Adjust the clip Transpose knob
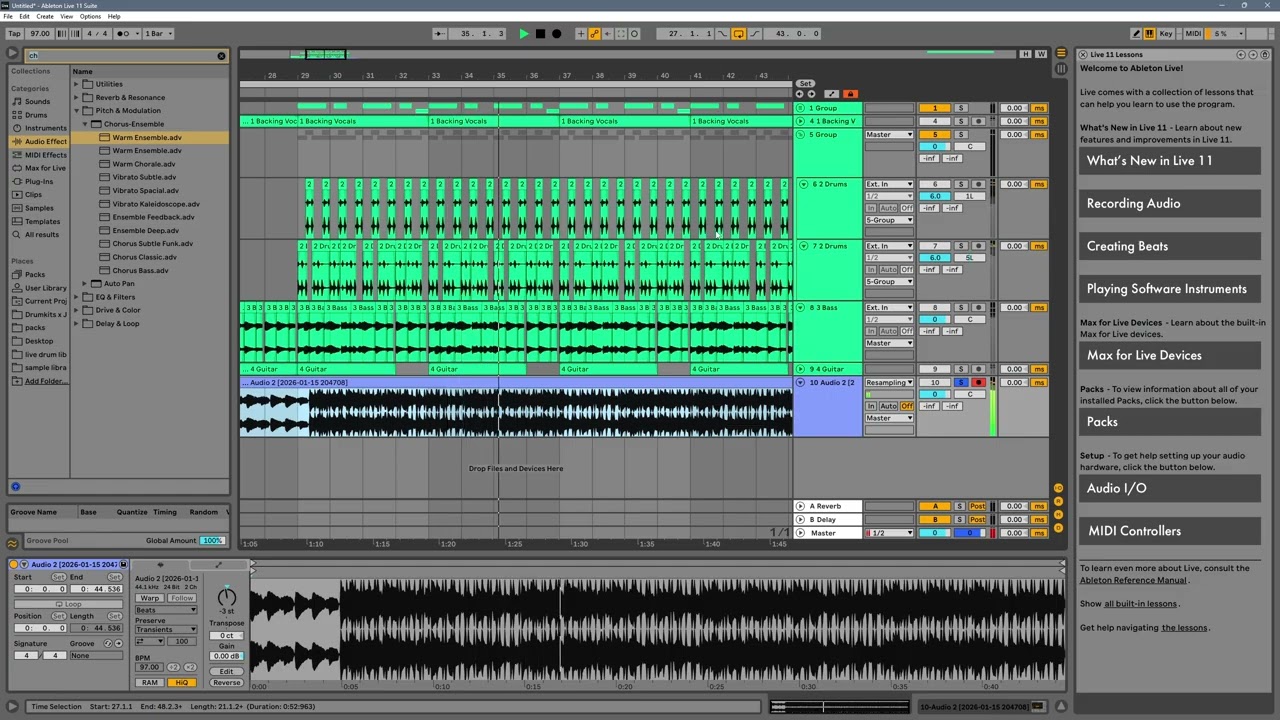This screenshot has width=1280, height=720. 227,597
